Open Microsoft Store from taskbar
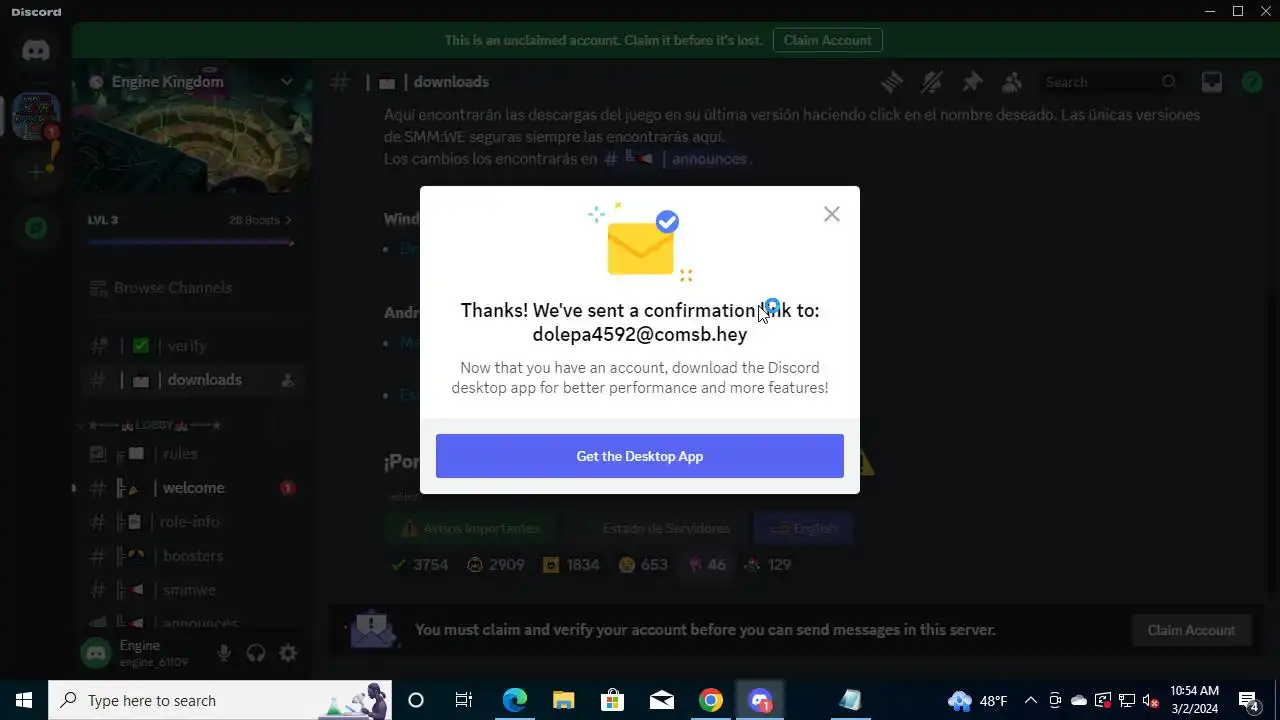 pos(612,700)
